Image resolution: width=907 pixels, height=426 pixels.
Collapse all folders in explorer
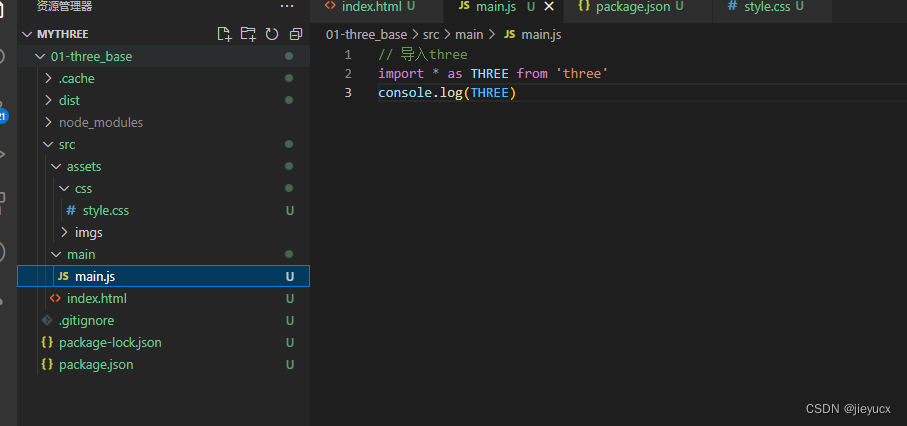[x=296, y=34]
